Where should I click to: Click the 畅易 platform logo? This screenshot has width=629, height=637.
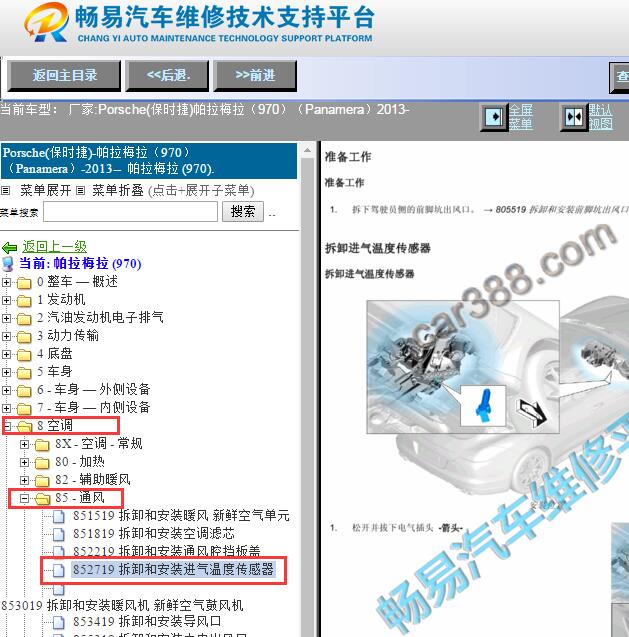coord(46,22)
